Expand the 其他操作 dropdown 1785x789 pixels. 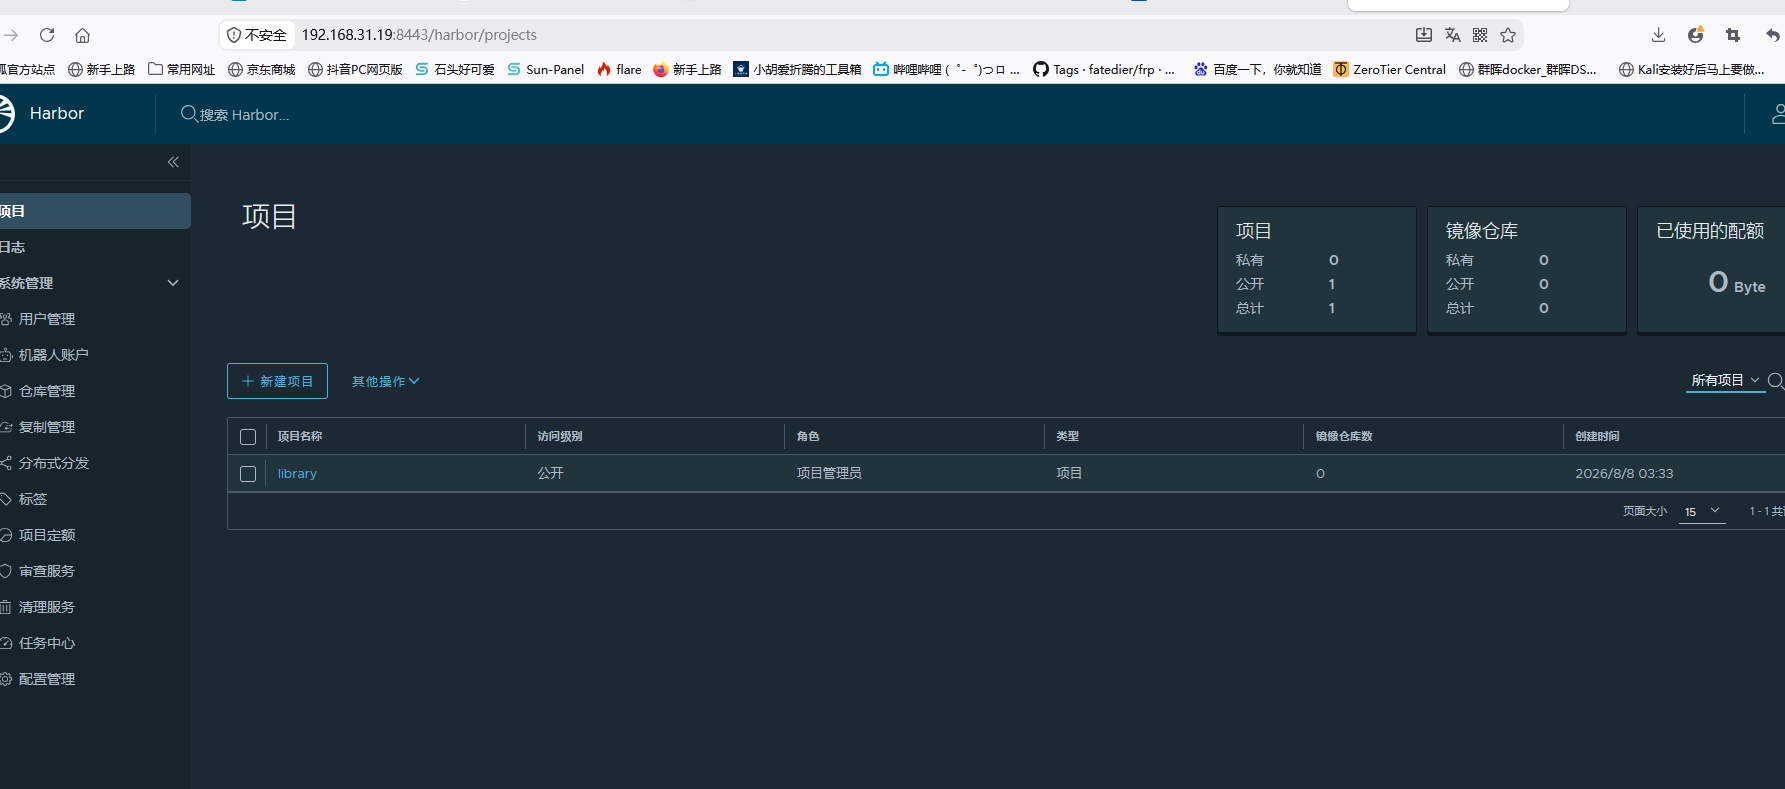(x=385, y=381)
